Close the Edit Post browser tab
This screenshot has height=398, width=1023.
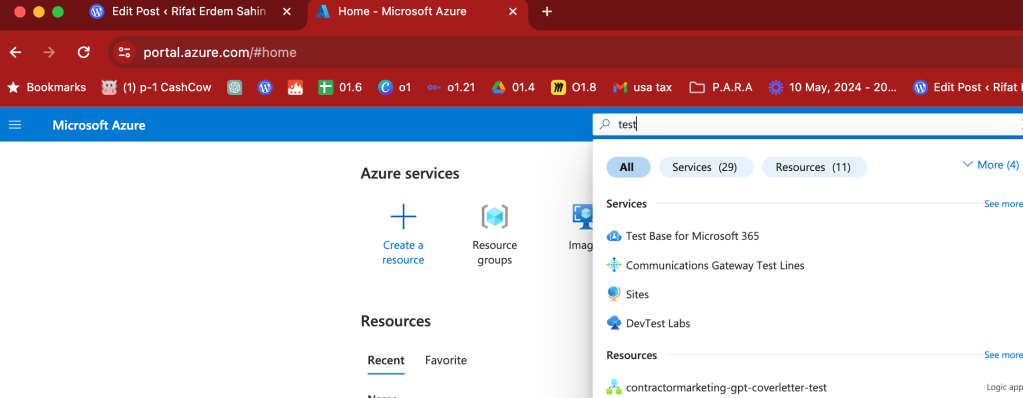(x=286, y=12)
